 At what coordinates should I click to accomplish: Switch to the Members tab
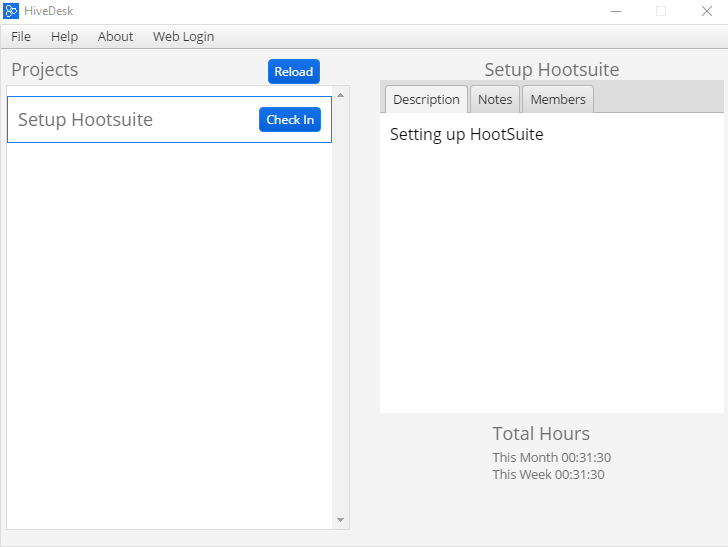pyautogui.click(x=558, y=99)
